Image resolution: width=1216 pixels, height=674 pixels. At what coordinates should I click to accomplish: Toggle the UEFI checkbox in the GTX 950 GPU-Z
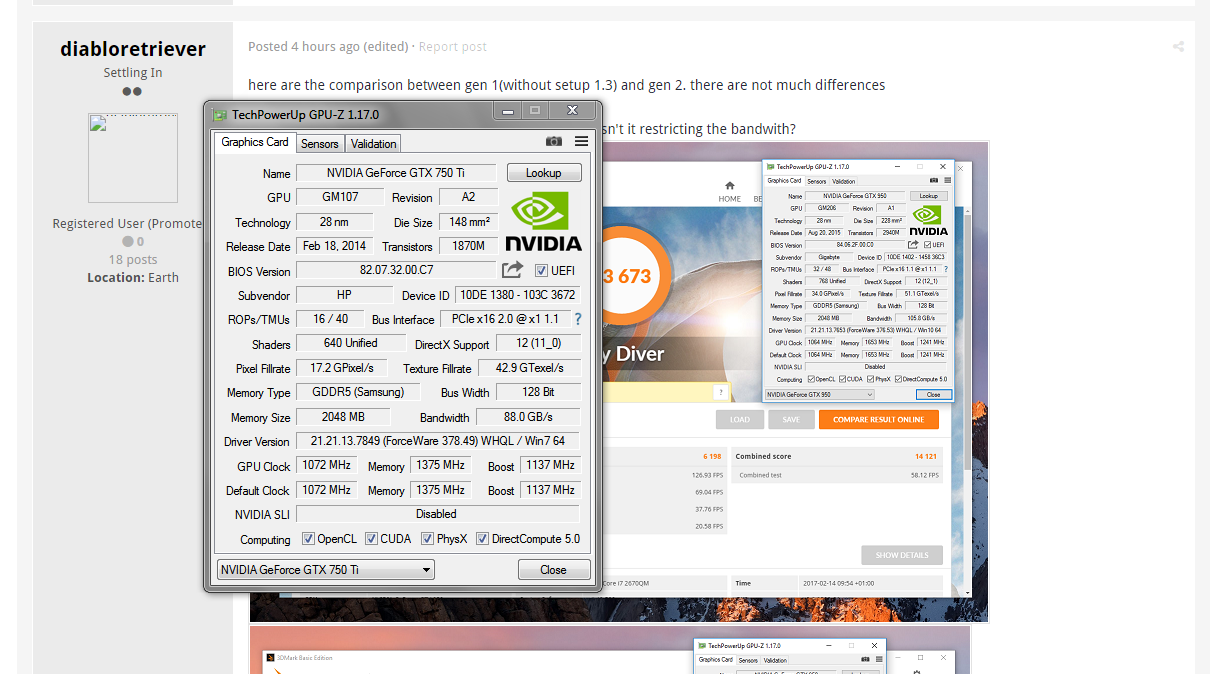click(x=927, y=244)
